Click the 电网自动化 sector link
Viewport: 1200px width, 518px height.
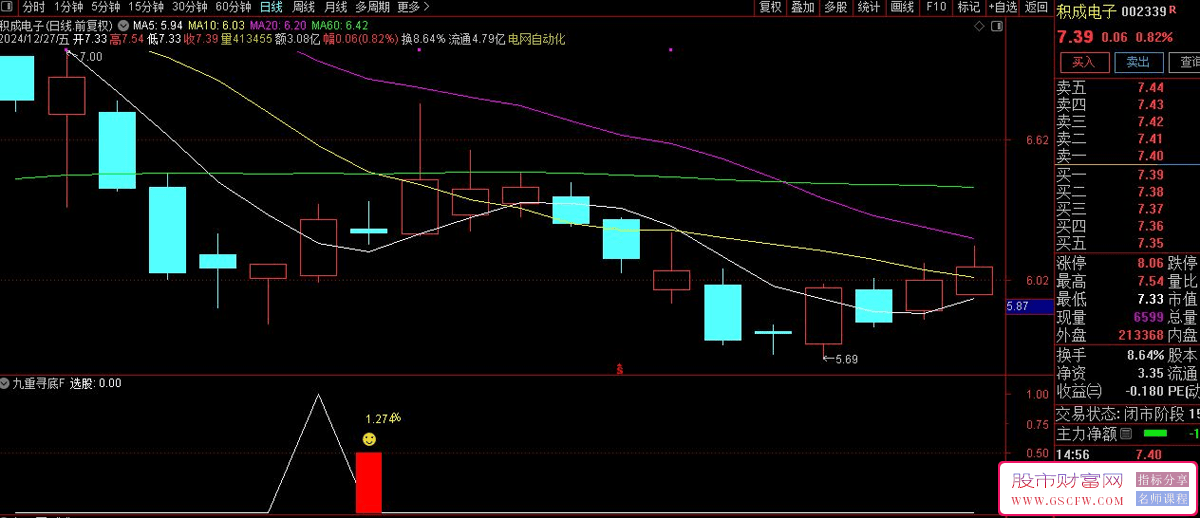point(537,39)
